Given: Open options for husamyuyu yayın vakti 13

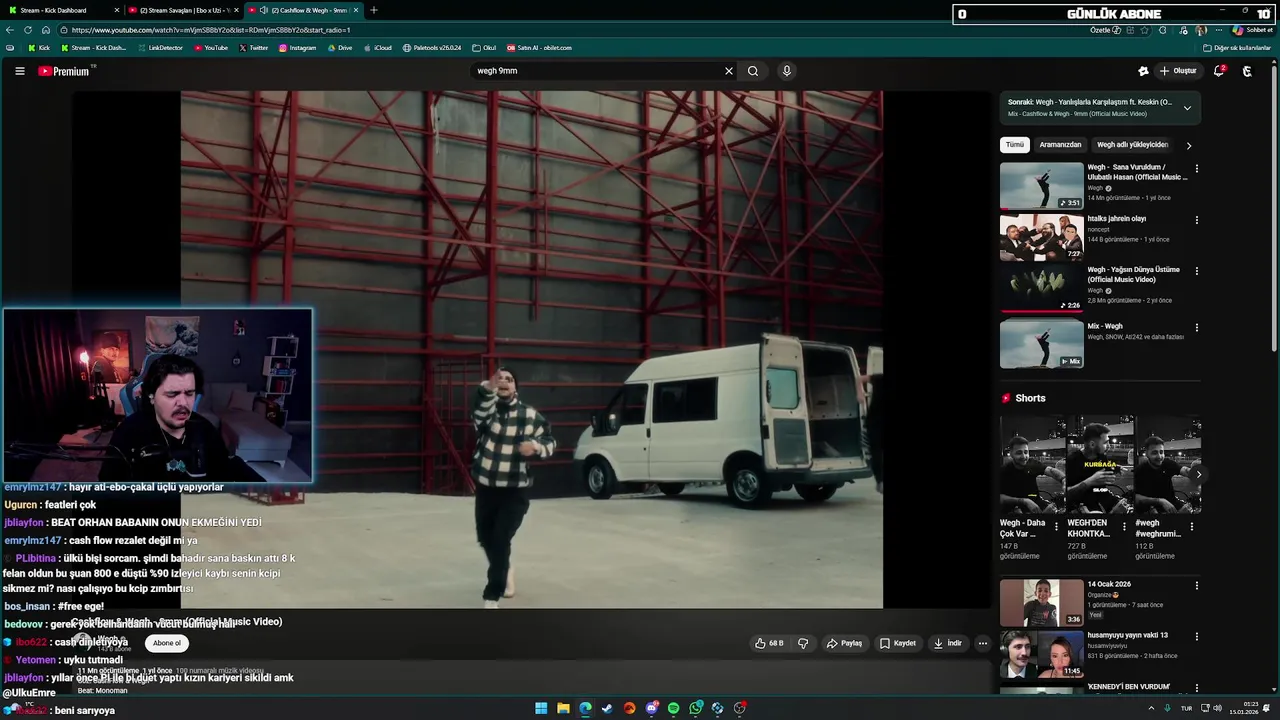Looking at the screenshot, I should click(1196, 636).
